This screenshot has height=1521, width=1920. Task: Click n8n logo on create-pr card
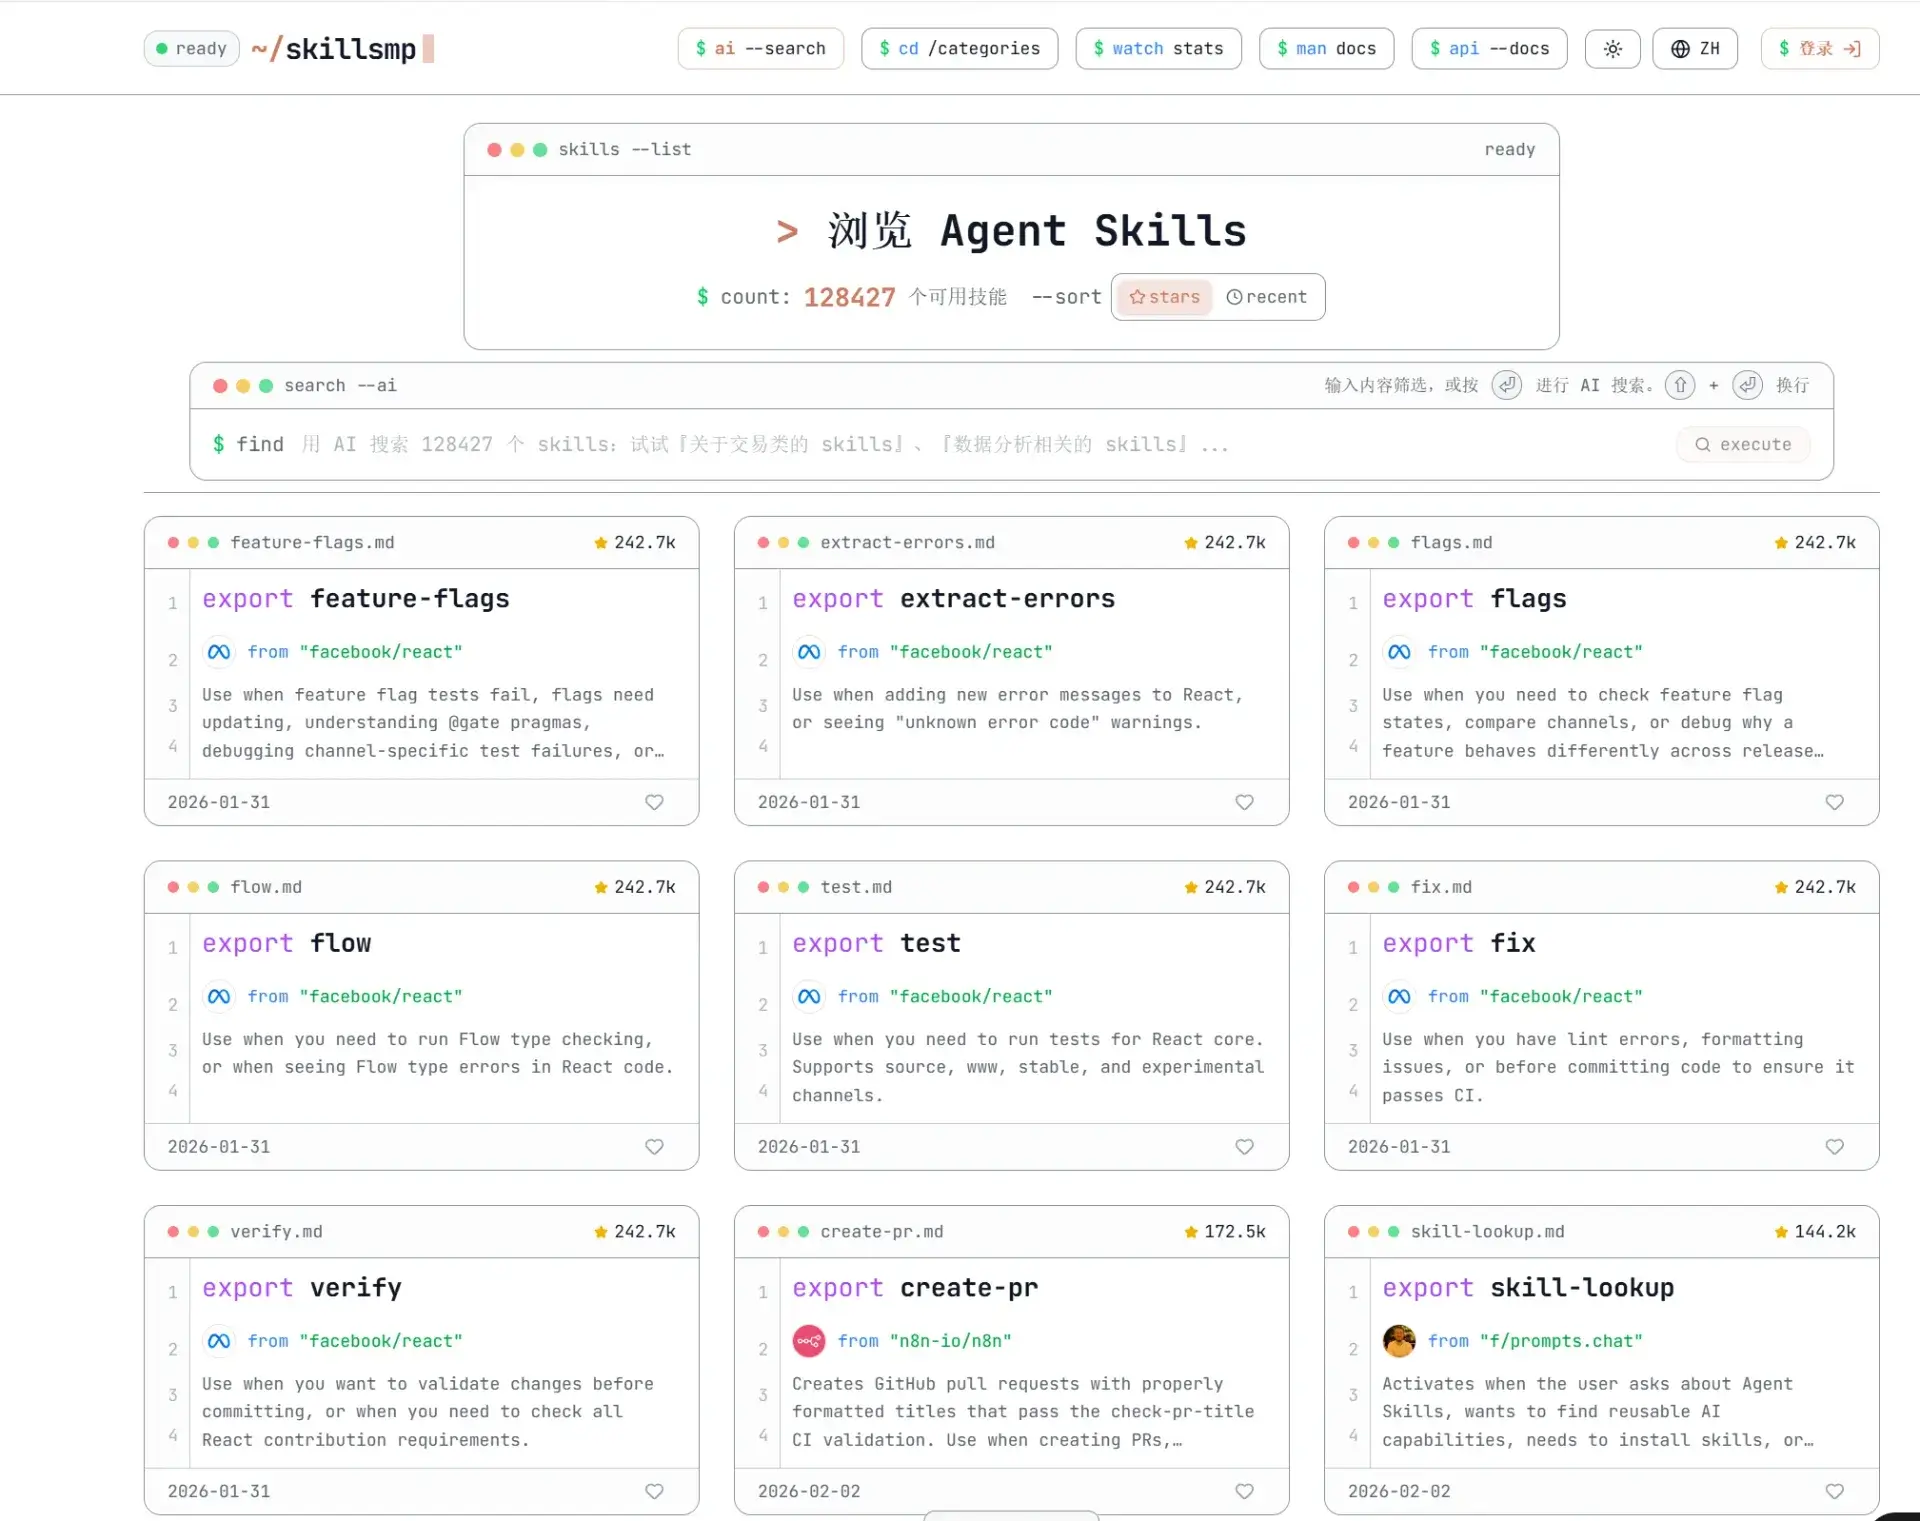808,1341
